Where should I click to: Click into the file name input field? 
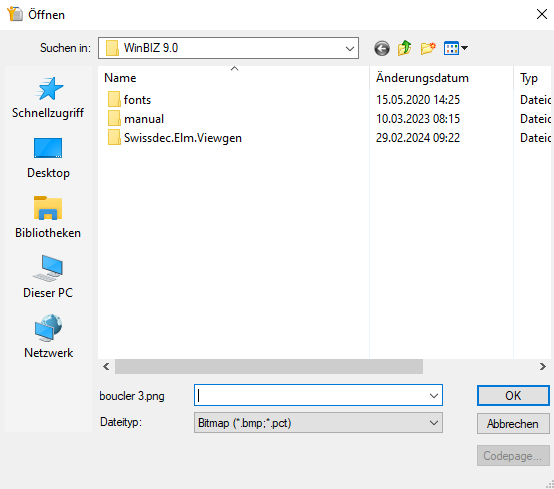tap(311, 395)
